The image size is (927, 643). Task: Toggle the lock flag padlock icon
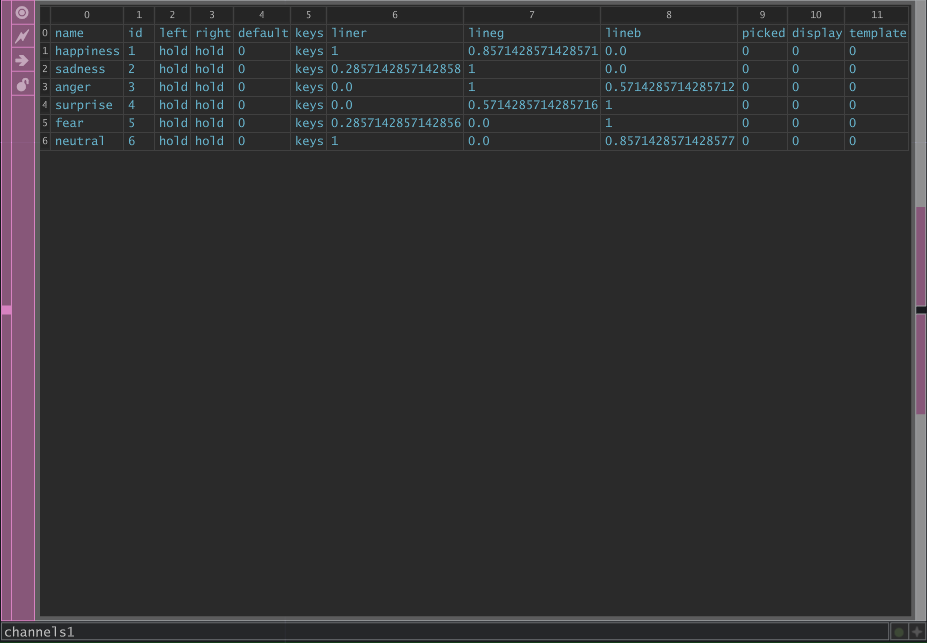coord(22,85)
